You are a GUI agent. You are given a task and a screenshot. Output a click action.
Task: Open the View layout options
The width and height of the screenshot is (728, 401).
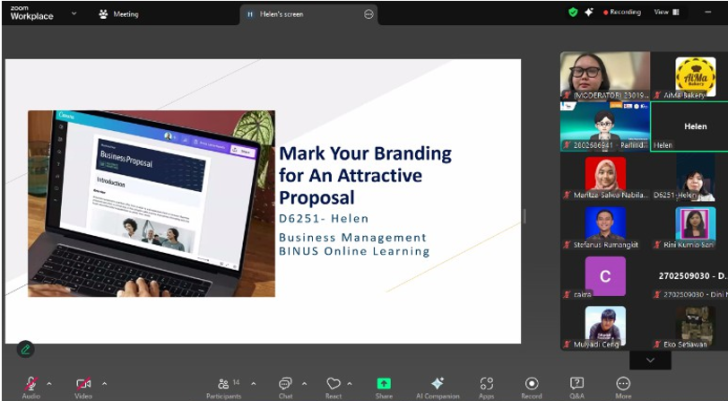[664, 12]
